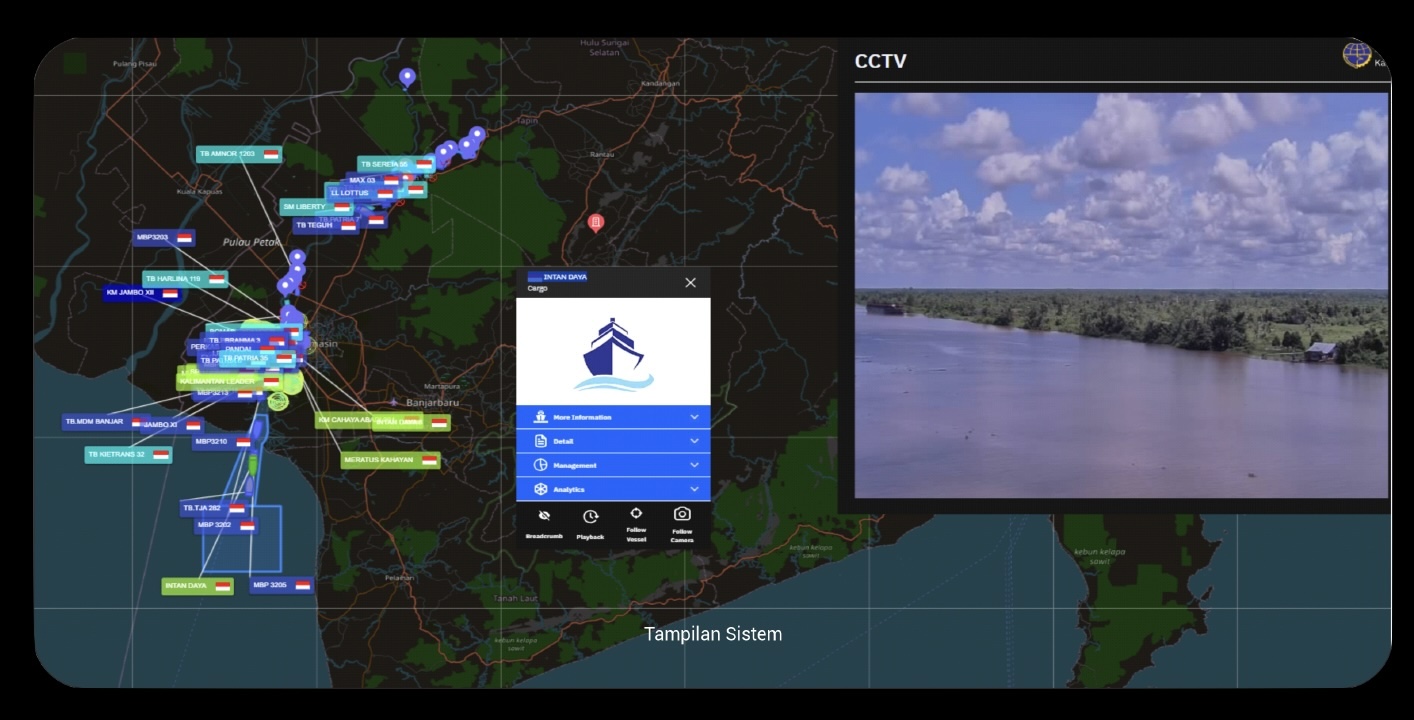
Task: Expand the Analytics section
Action: [x=613, y=489]
